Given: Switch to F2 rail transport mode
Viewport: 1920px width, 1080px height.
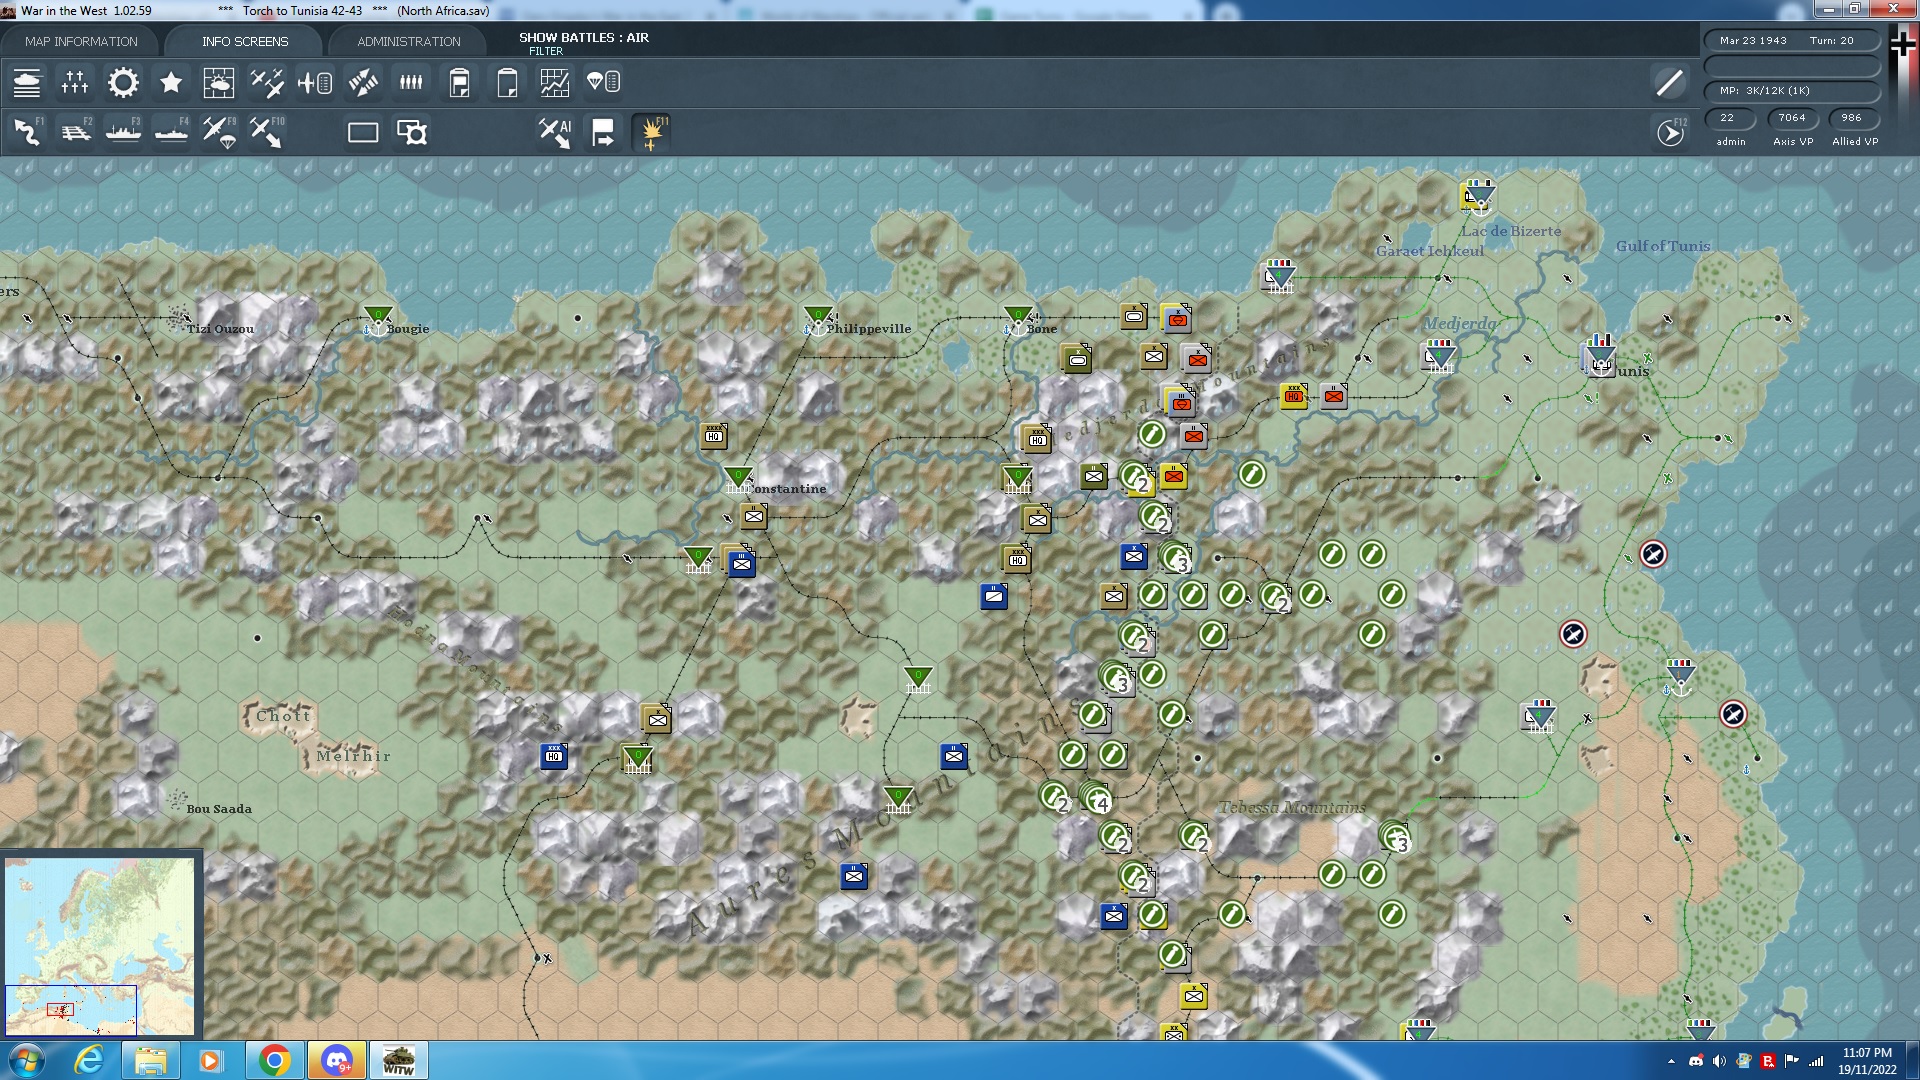Looking at the screenshot, I should [75, 131].
